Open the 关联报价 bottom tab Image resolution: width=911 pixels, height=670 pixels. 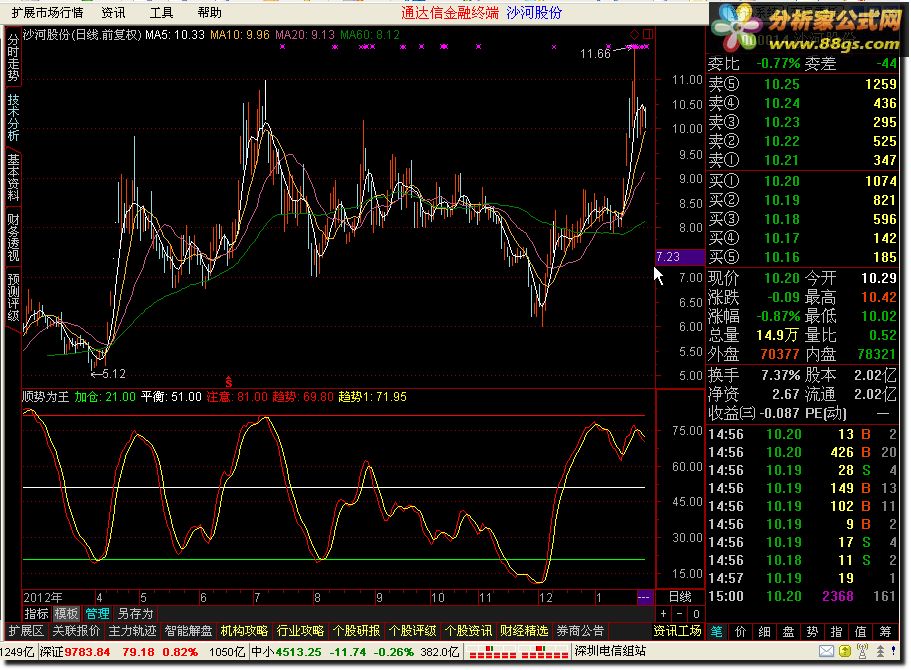pos(76,631)
